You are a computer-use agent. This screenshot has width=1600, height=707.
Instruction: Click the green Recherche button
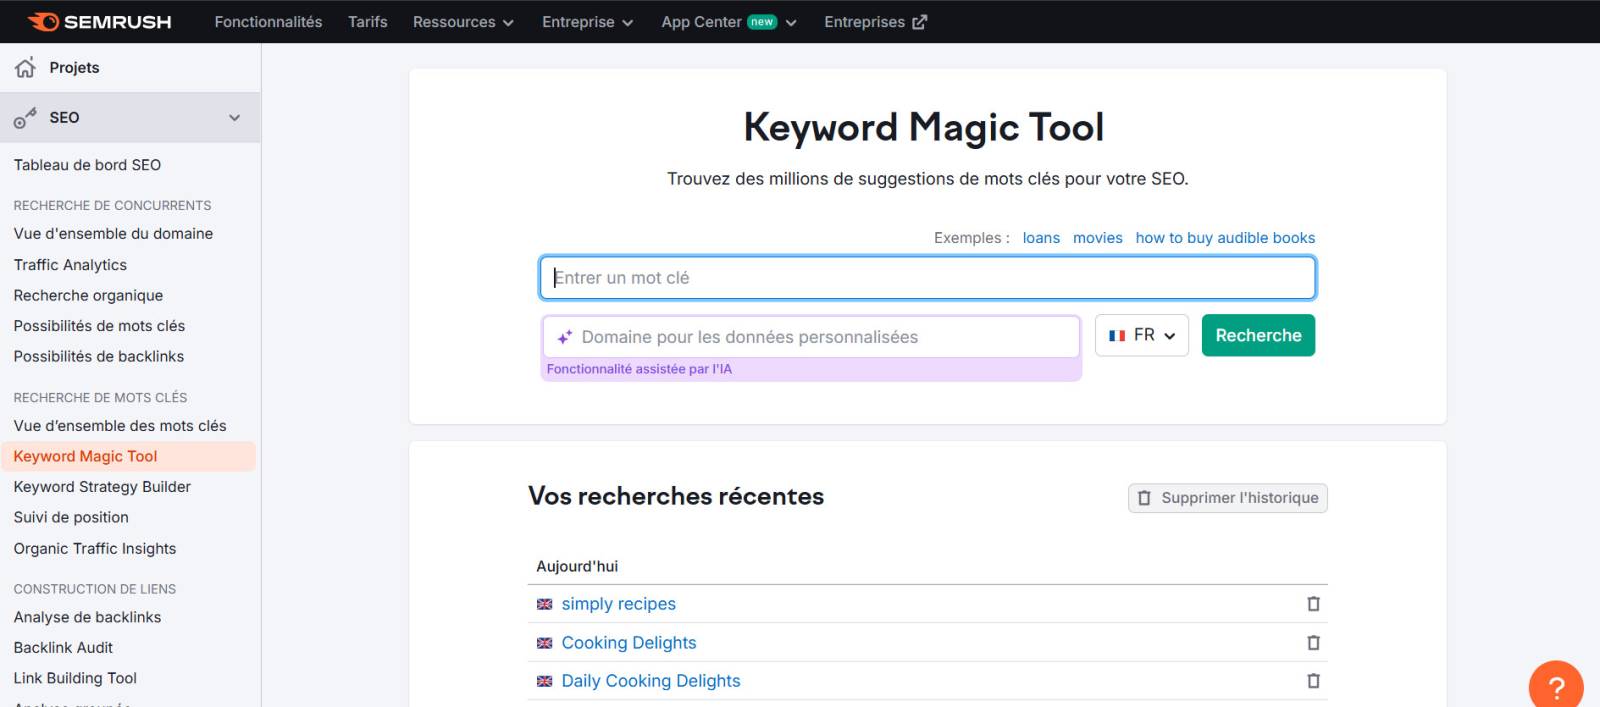[x=1258, y=336]
